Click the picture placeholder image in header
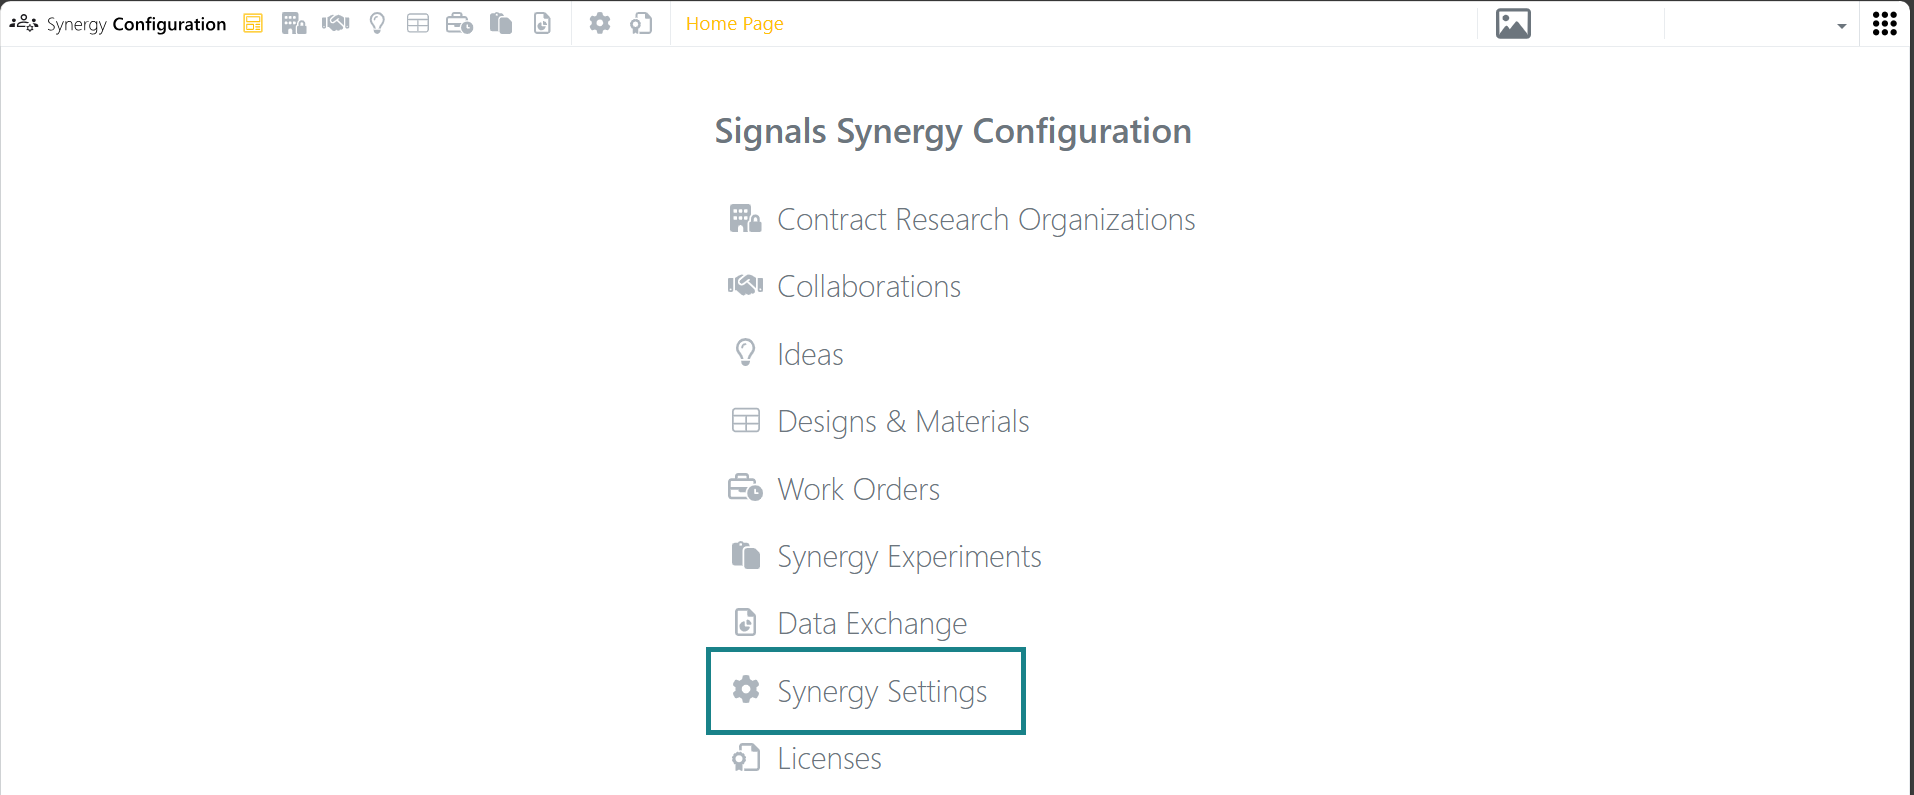The height and width of the screenshot is (795, 1914). [x=1513, y=23]
